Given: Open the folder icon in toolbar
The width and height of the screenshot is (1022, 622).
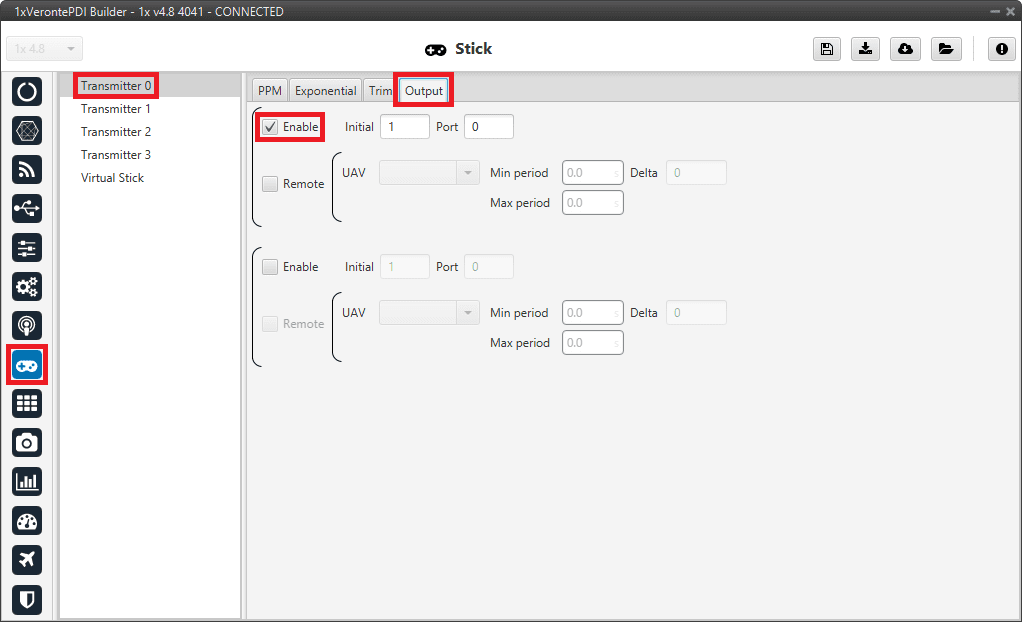Looking at the screenshot, I should [945, 49].
